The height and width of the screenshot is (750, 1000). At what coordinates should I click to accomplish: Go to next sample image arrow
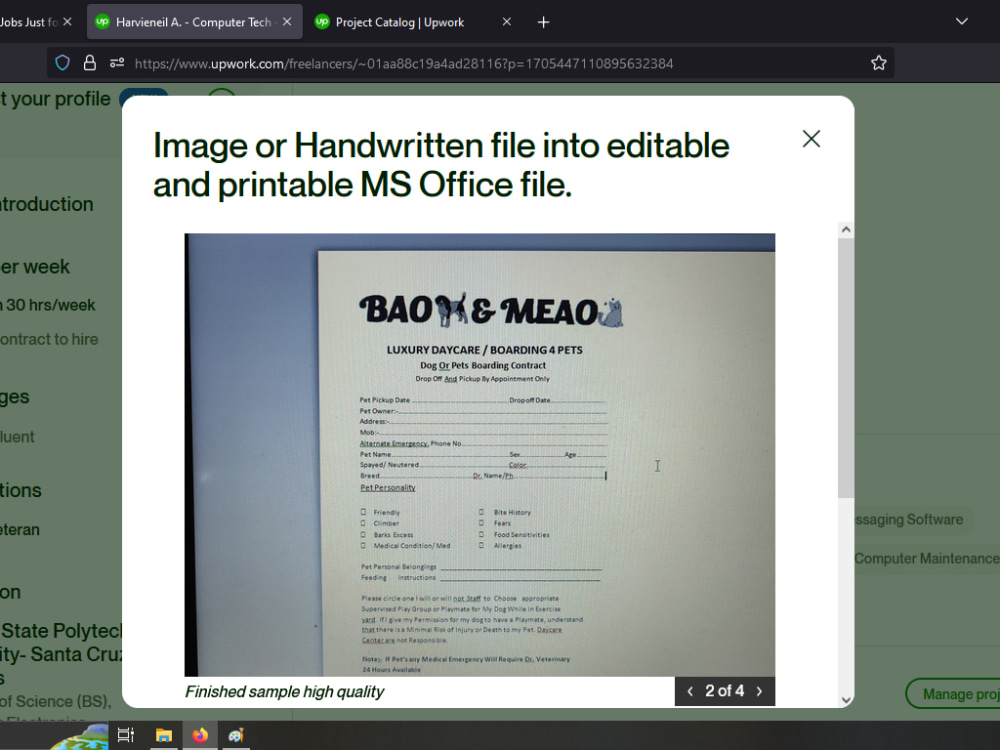[x=759, y=691]
